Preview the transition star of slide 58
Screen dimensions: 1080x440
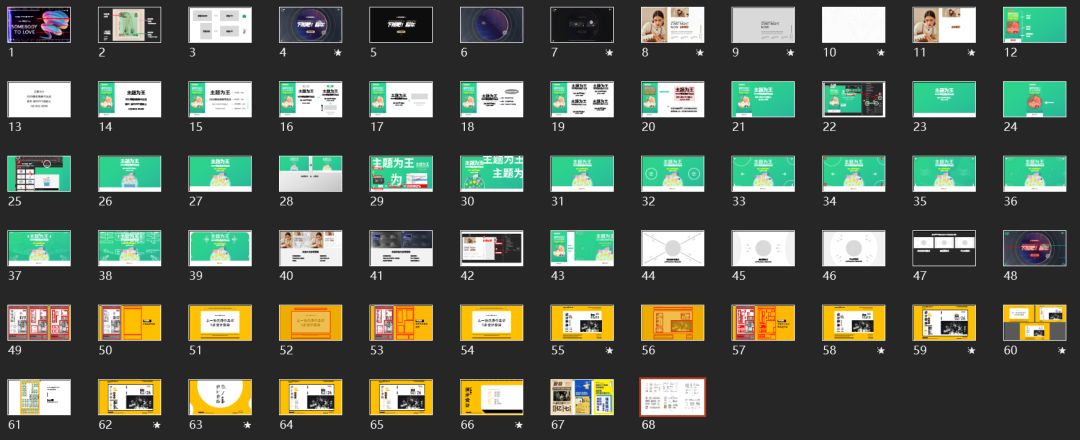point(881,350)
